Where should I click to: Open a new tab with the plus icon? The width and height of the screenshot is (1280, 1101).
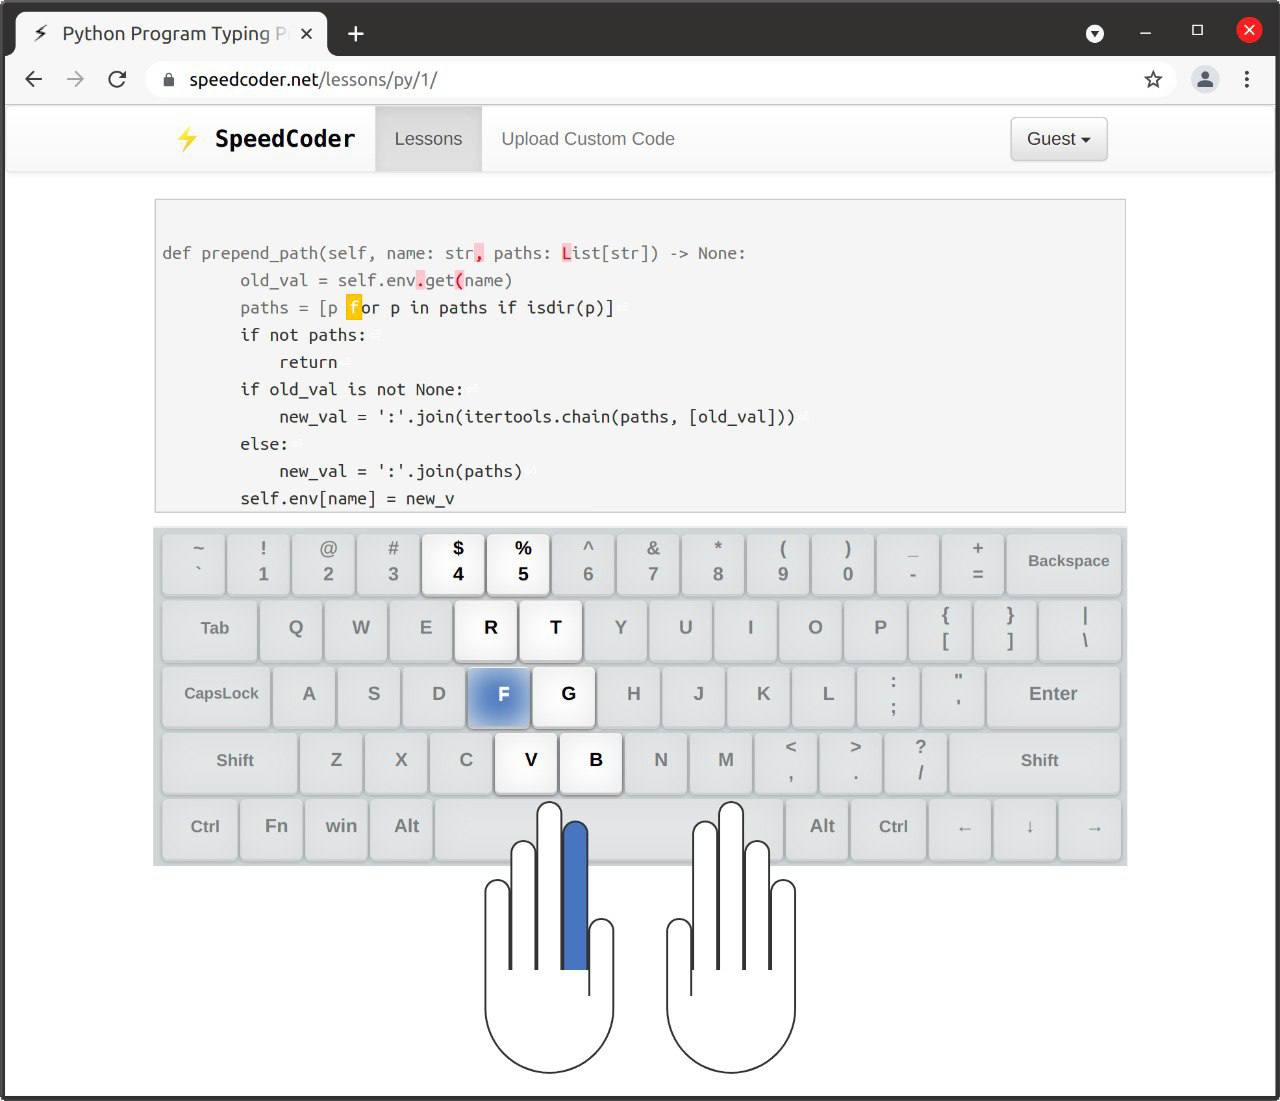355,33
